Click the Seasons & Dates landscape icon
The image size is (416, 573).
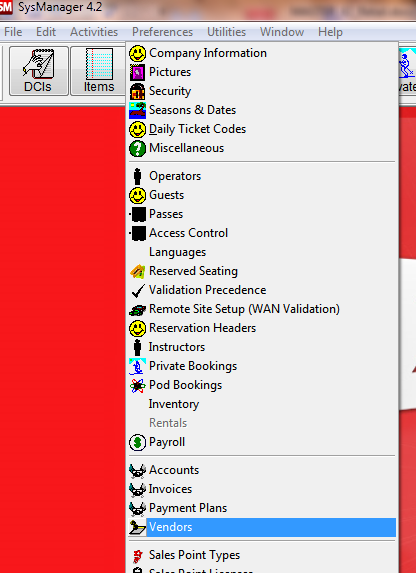pos(137,110)
